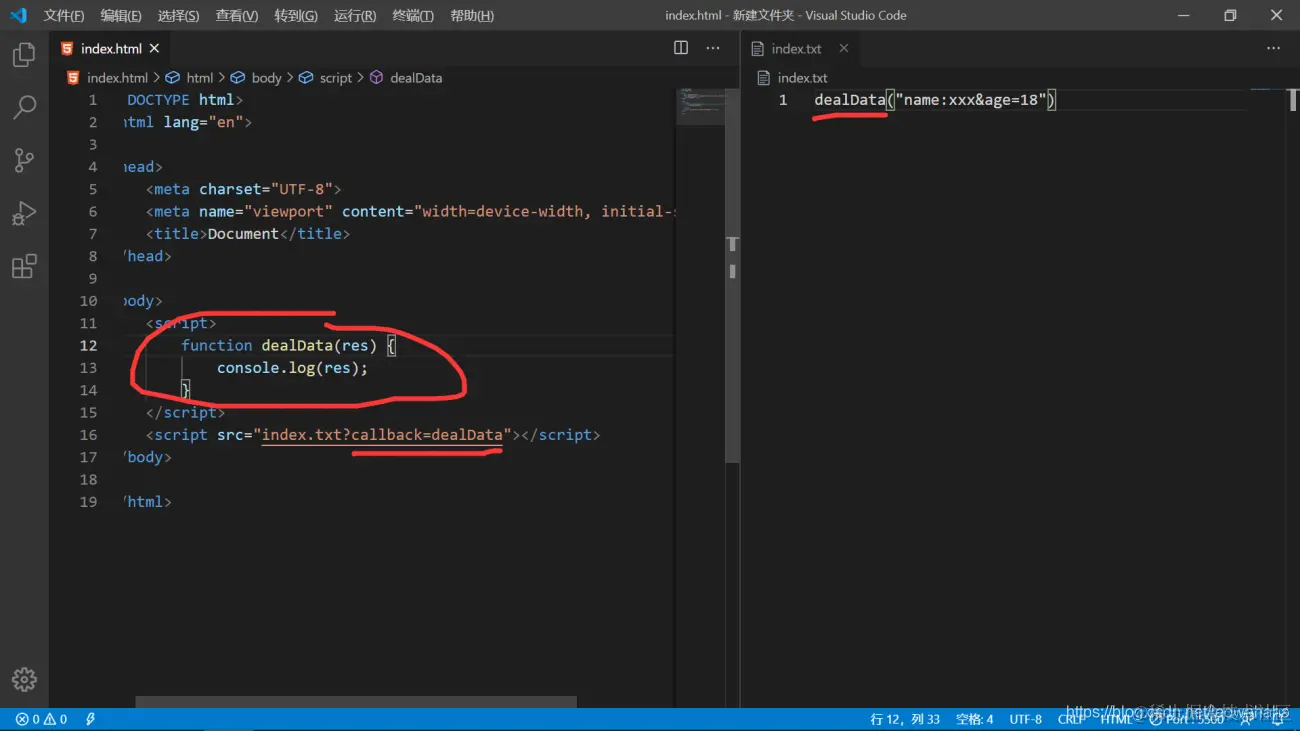This screenshot has height=731, width=1300.
Task: Click the cursor position 行 12, 列 33
Action: (905, 719)
